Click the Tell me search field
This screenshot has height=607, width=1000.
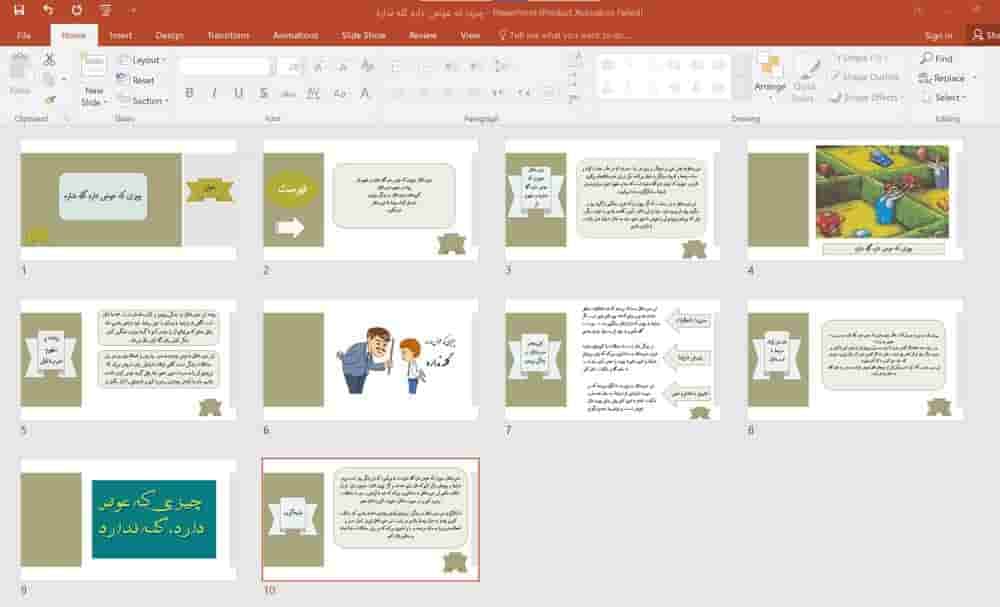pos(565,35)
